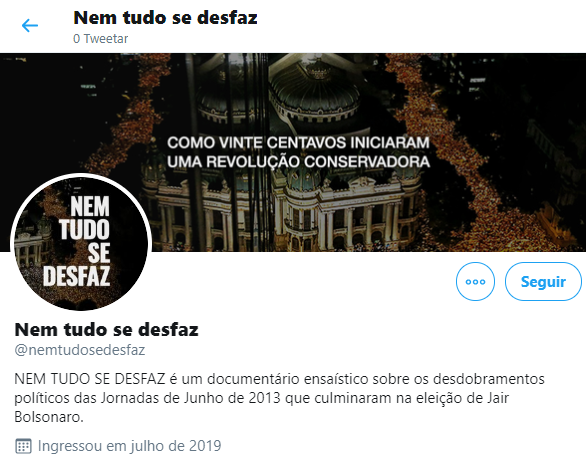Screen dimensions: 586x465
Task: Click the theatre dome in the banner
Action: coord(313,90)
